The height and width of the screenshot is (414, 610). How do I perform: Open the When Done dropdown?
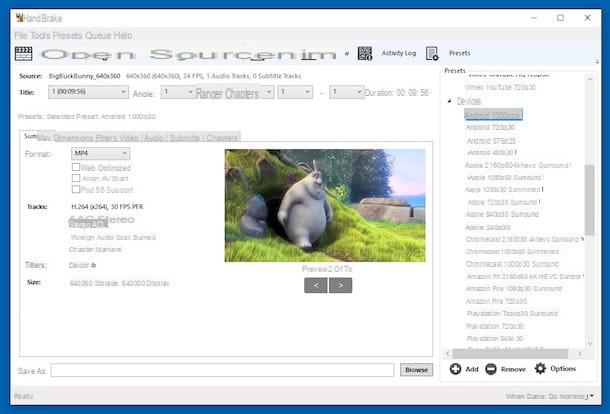(x=550, y=396)
